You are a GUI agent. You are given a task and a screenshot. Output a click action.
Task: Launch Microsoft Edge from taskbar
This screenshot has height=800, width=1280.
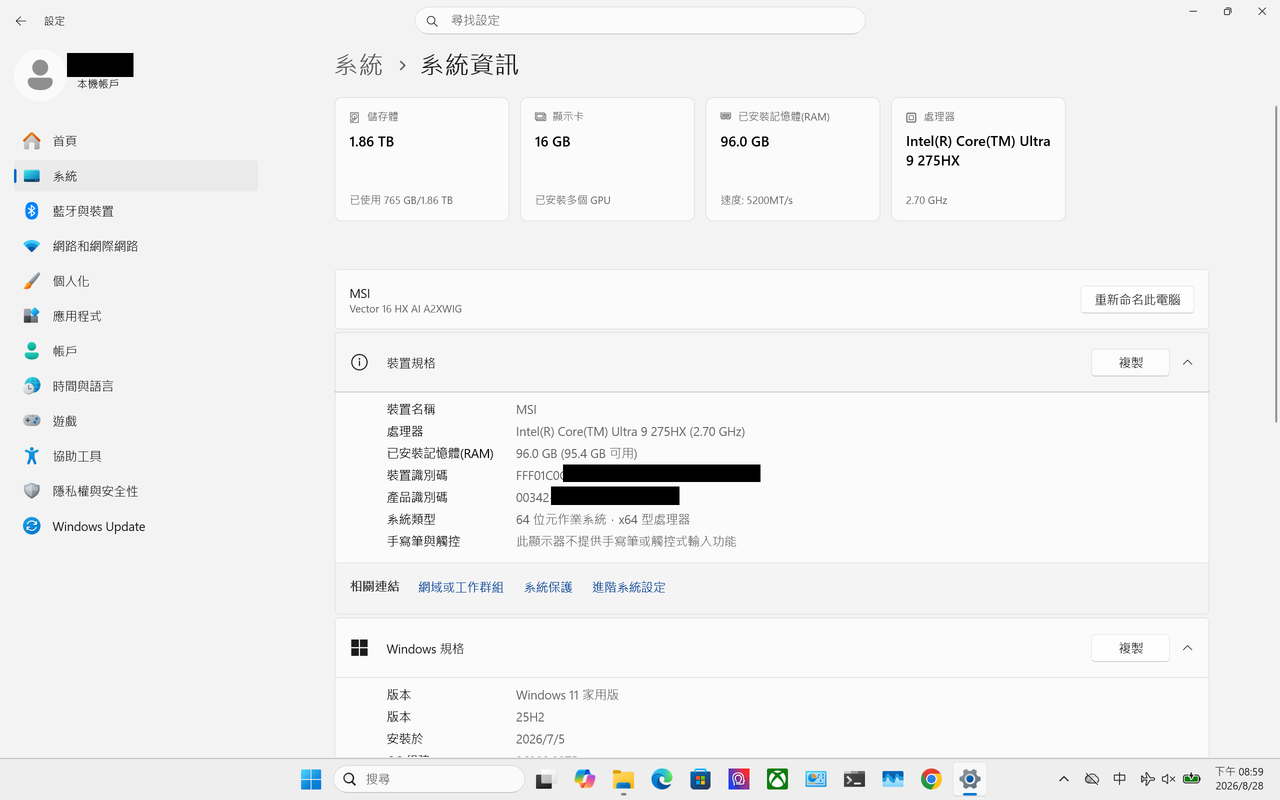pos(662,779)
